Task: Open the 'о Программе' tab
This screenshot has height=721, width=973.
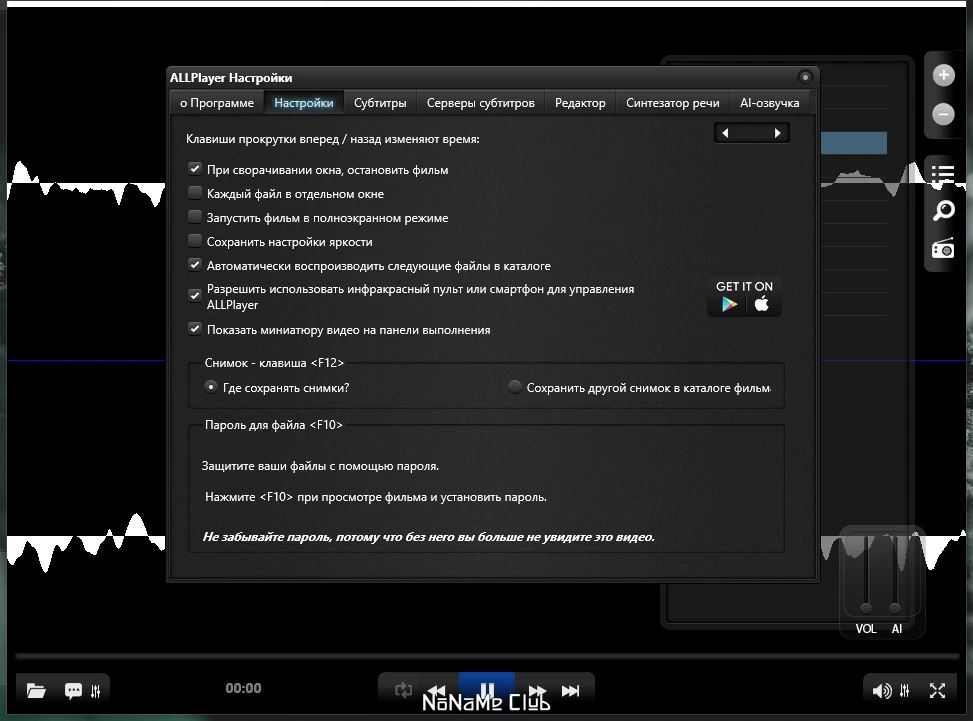Action: [217, 103]
